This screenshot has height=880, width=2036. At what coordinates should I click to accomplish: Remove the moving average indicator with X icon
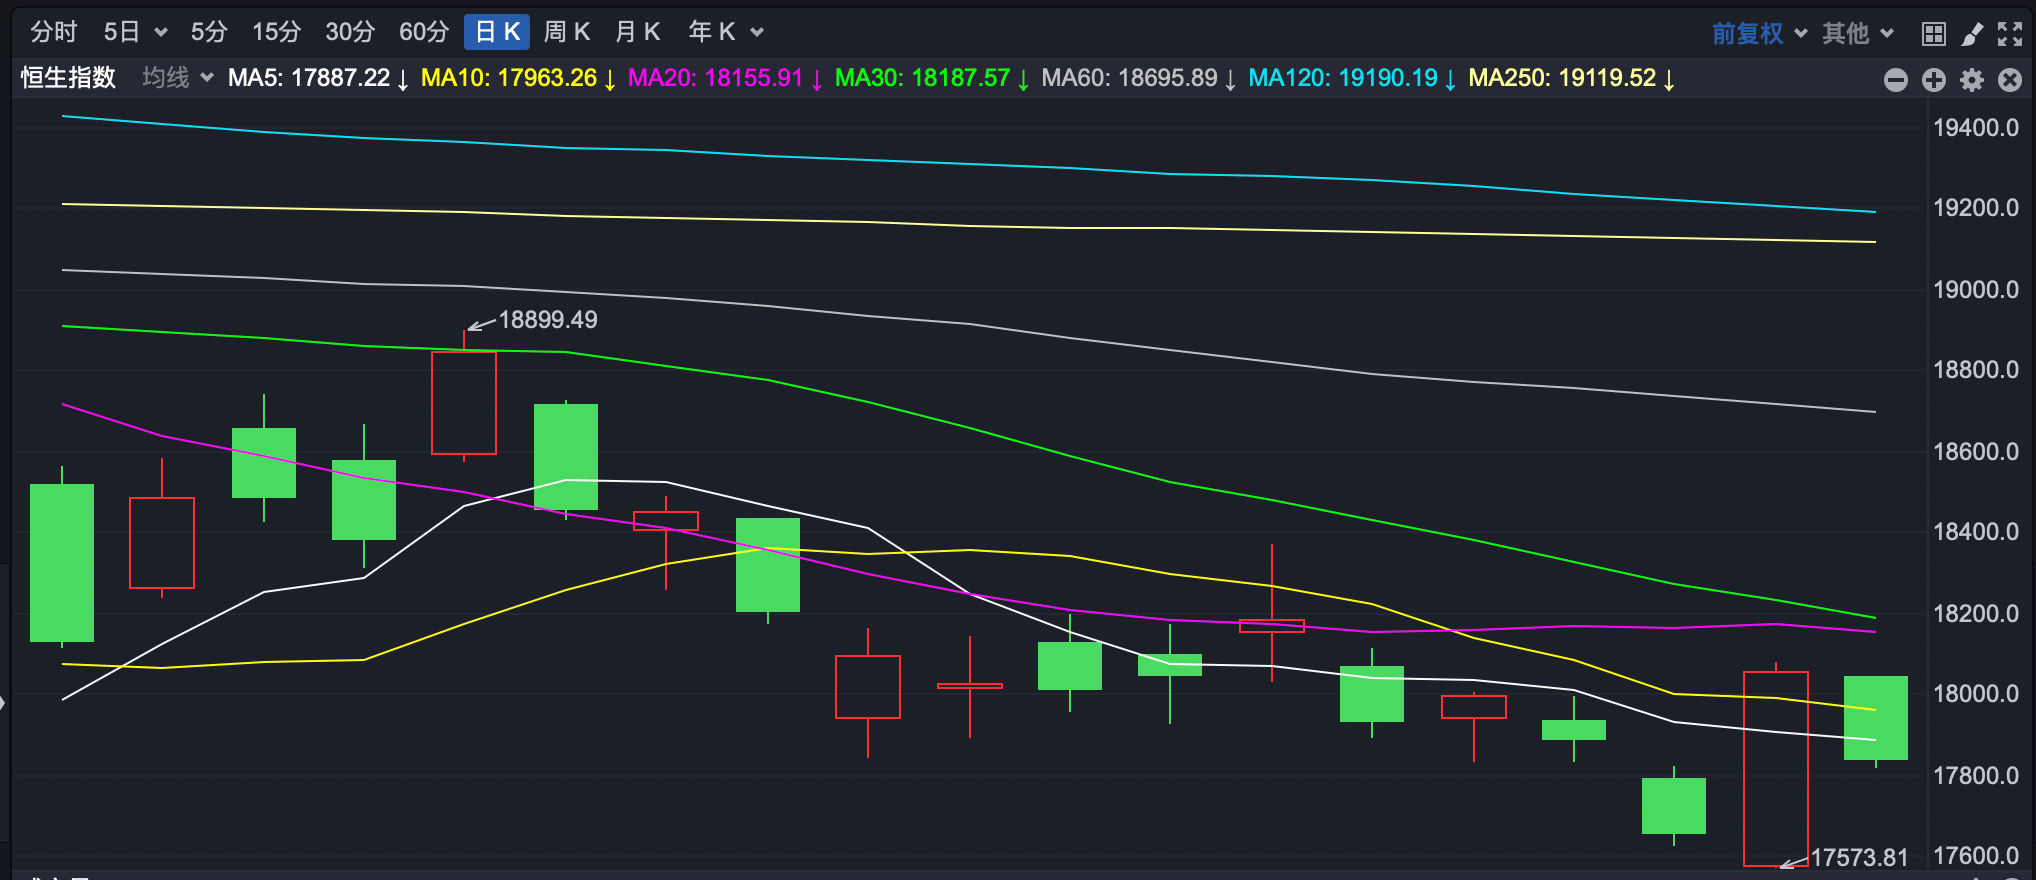pos(2009,80)
